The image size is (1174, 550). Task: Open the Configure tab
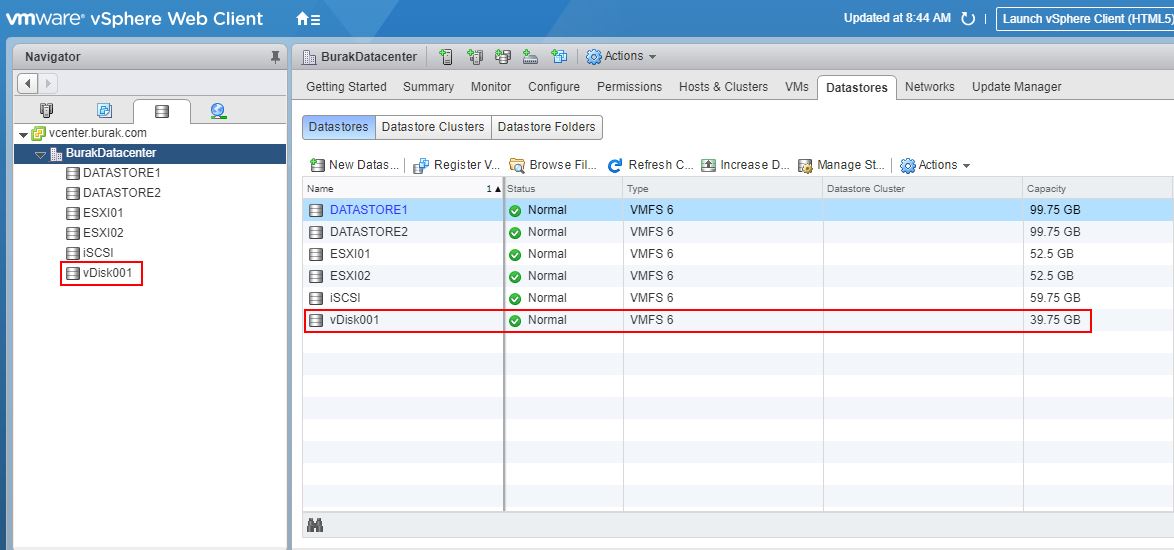pyautogui.click(x=554, y=87)
